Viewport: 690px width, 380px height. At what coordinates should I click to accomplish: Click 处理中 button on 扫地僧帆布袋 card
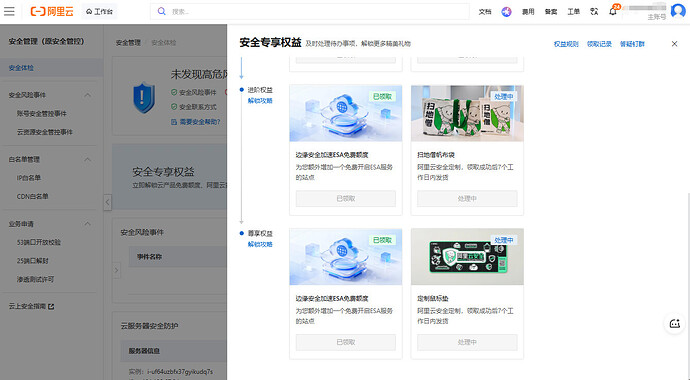tap(467, 199)
